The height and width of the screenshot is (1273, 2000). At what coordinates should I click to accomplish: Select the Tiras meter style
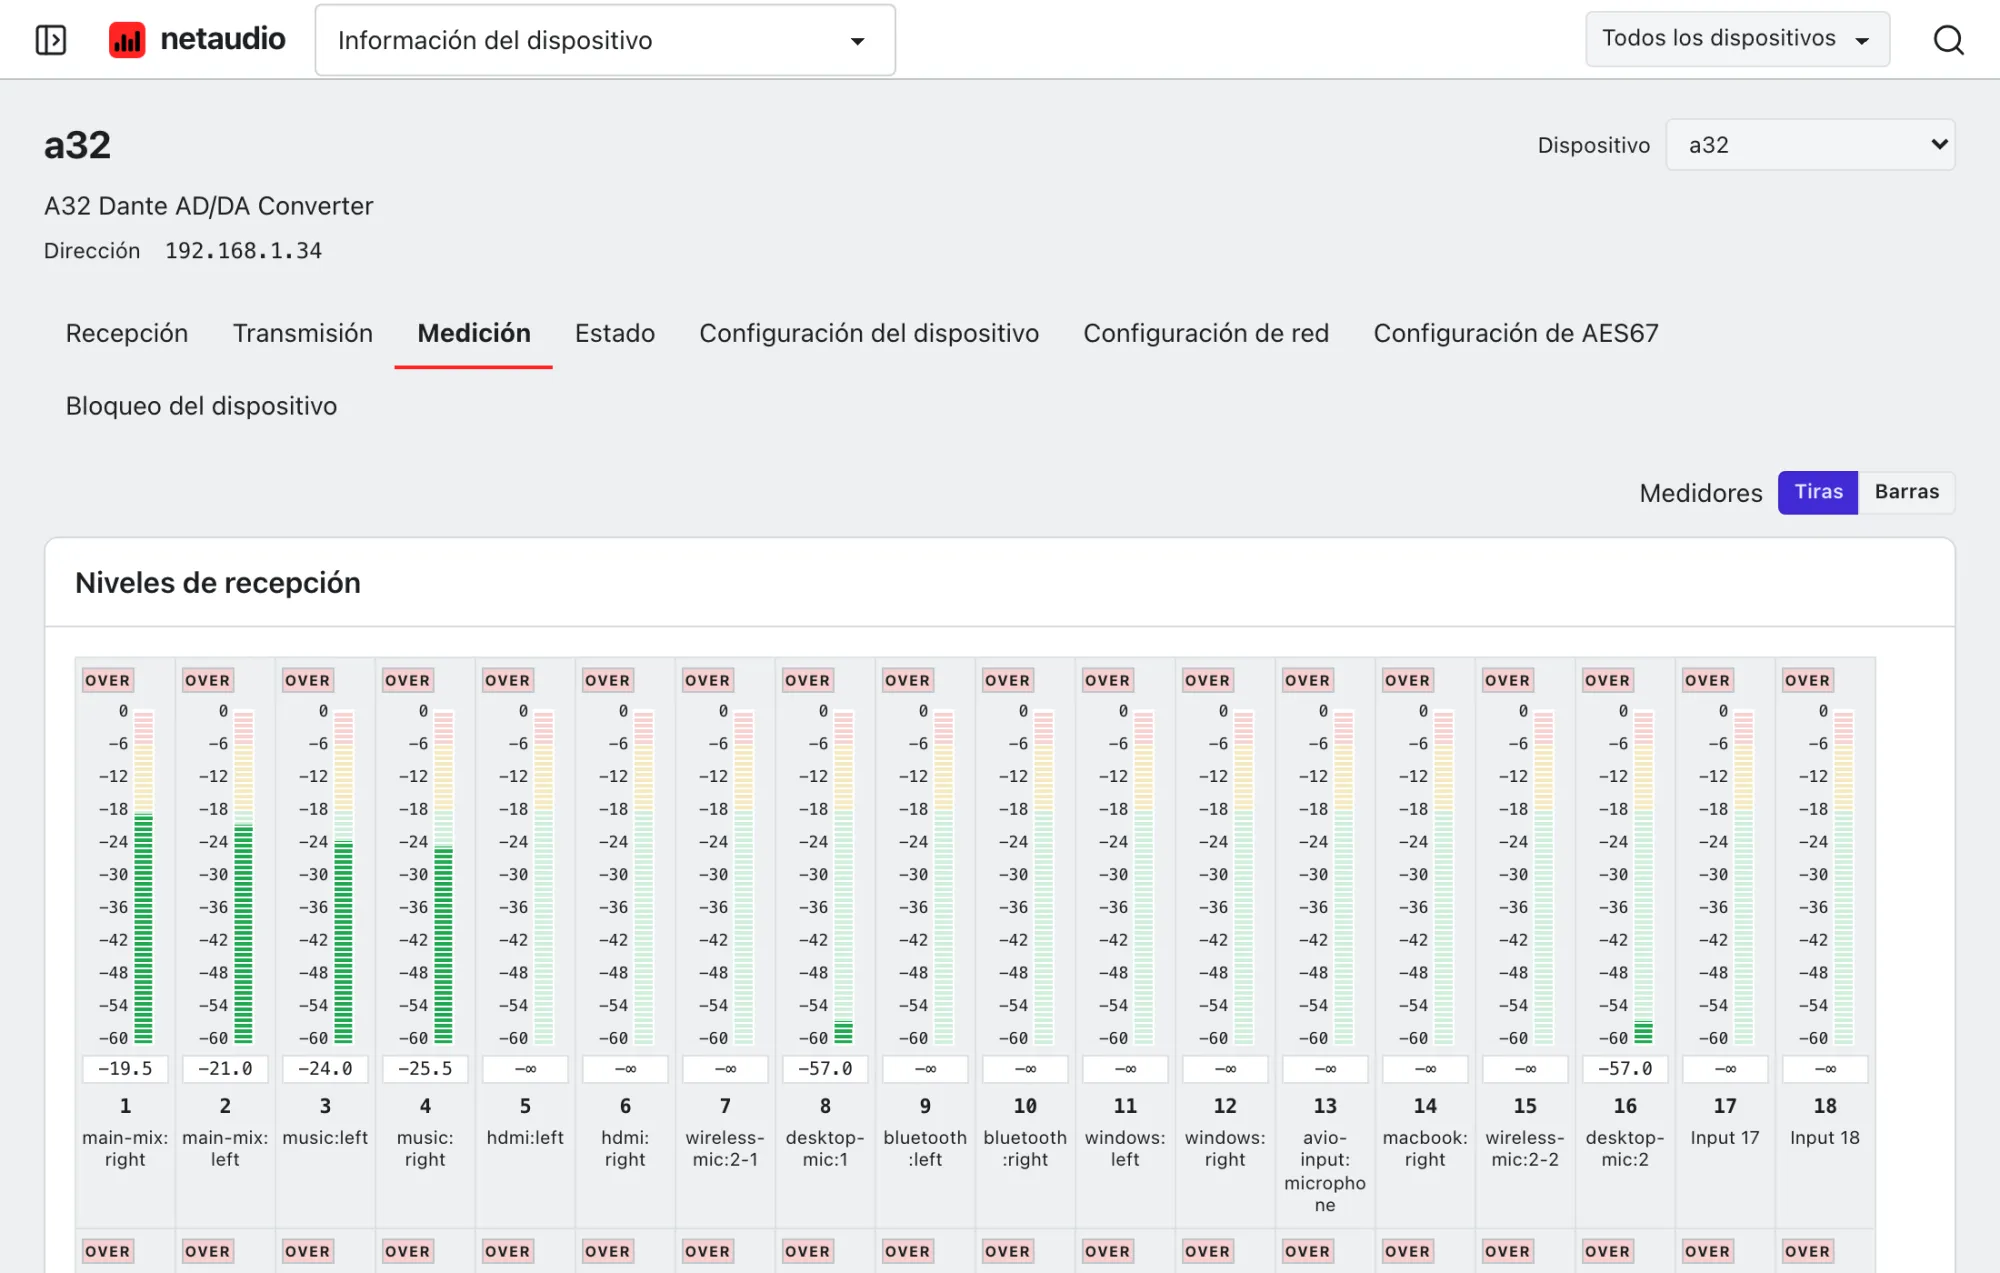click(x=1818, y=492)
